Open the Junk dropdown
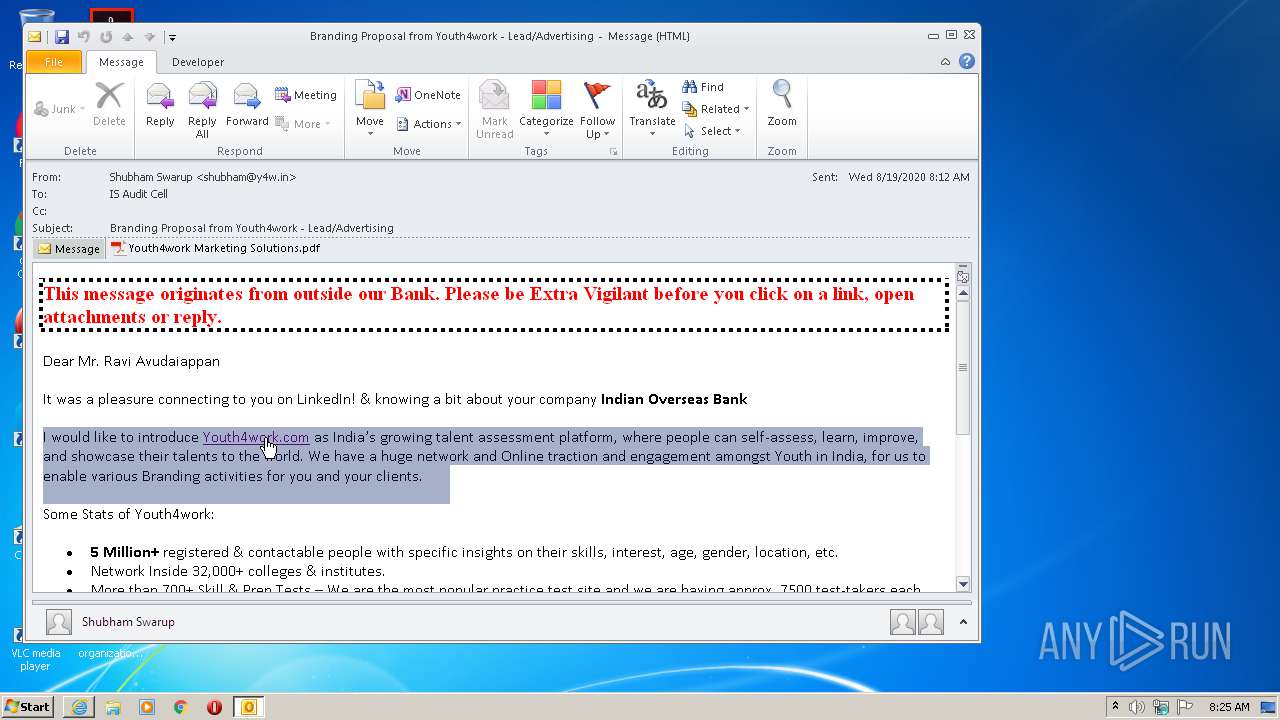This screenshot has width=1280, height=720. coord(60,109)
